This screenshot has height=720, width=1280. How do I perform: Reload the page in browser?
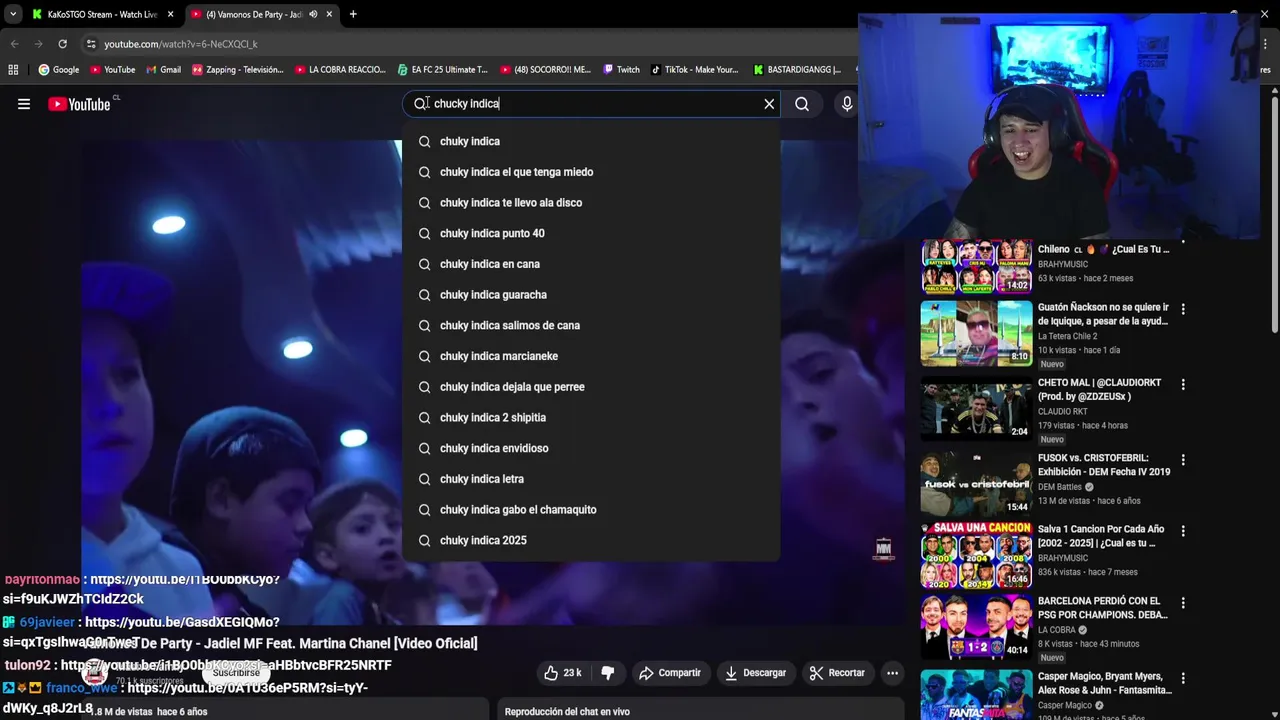coord(62,44)
